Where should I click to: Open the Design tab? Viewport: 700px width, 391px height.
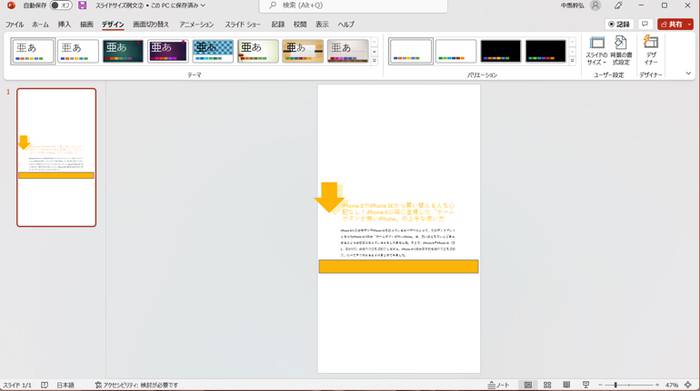pos(112,25)
